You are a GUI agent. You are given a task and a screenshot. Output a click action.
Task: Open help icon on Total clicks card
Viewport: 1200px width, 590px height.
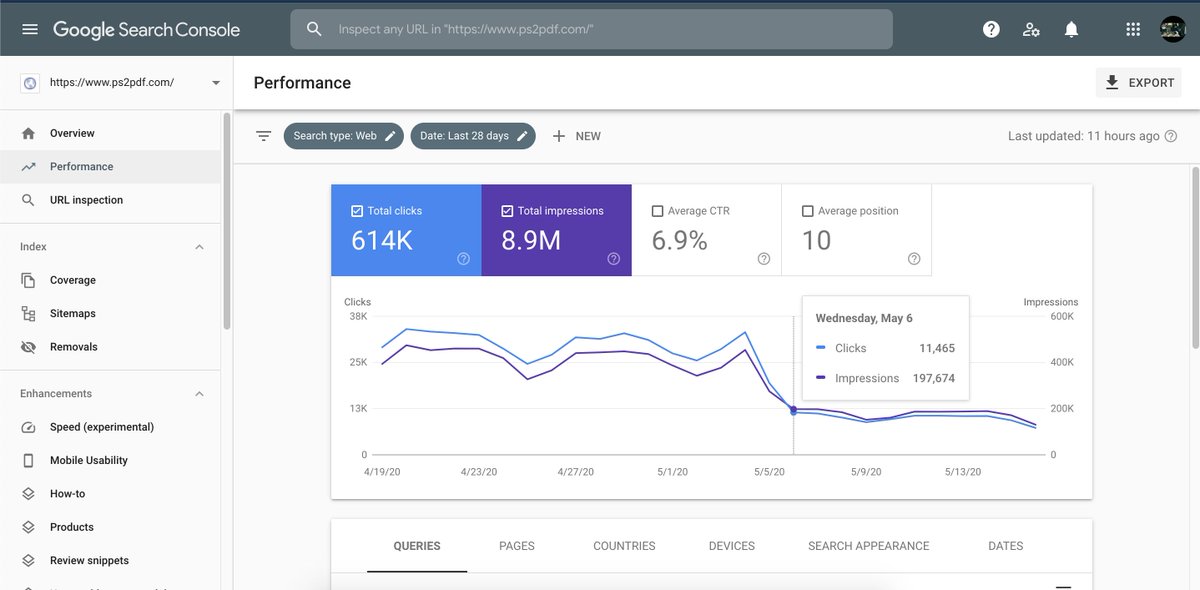pyautogui.click(x=463, y=258)
